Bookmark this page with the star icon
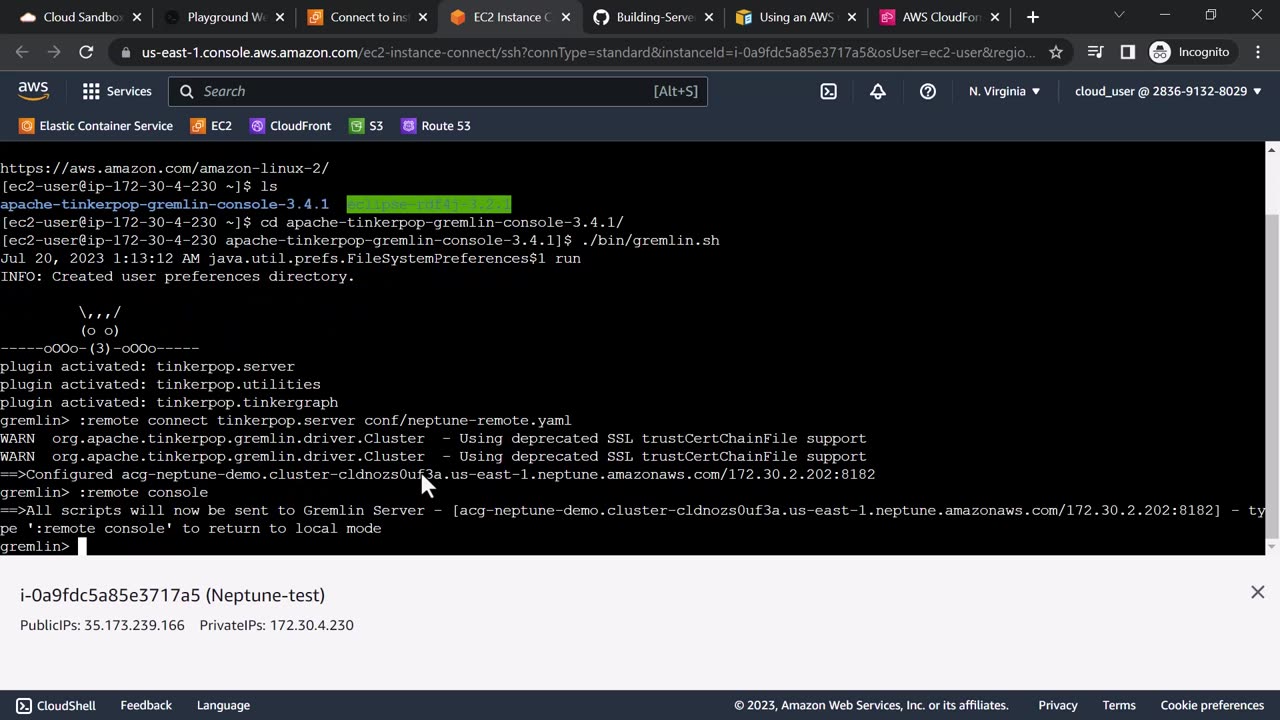This screenshot has width=1280, height=720. [1056, 52]
